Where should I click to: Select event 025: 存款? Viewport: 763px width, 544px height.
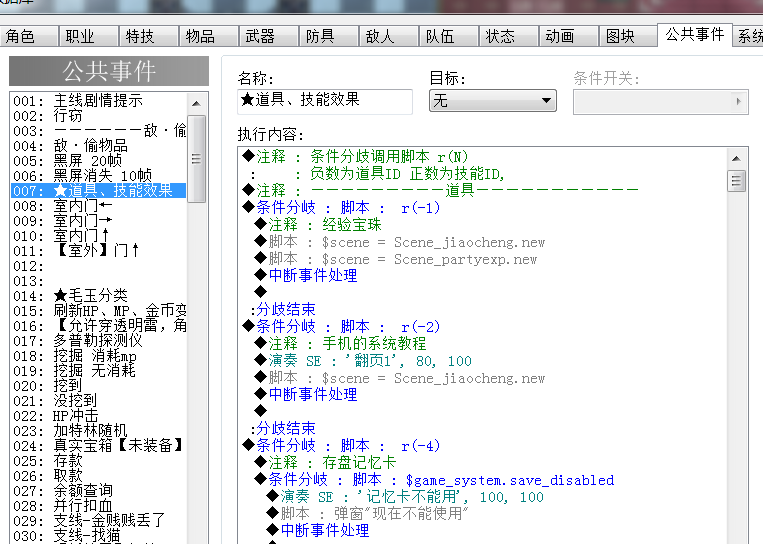99,461
